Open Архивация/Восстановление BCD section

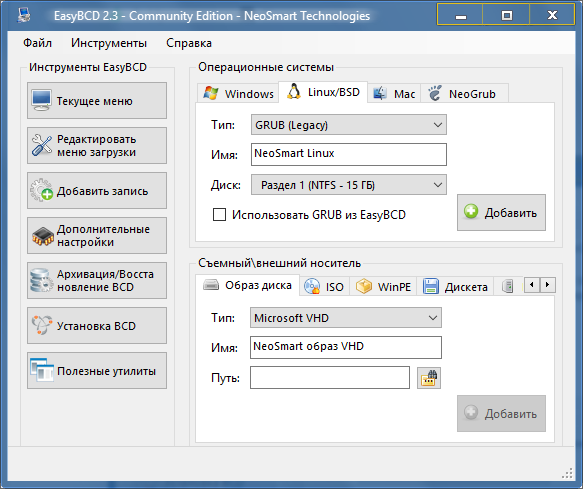pos(97,281)
